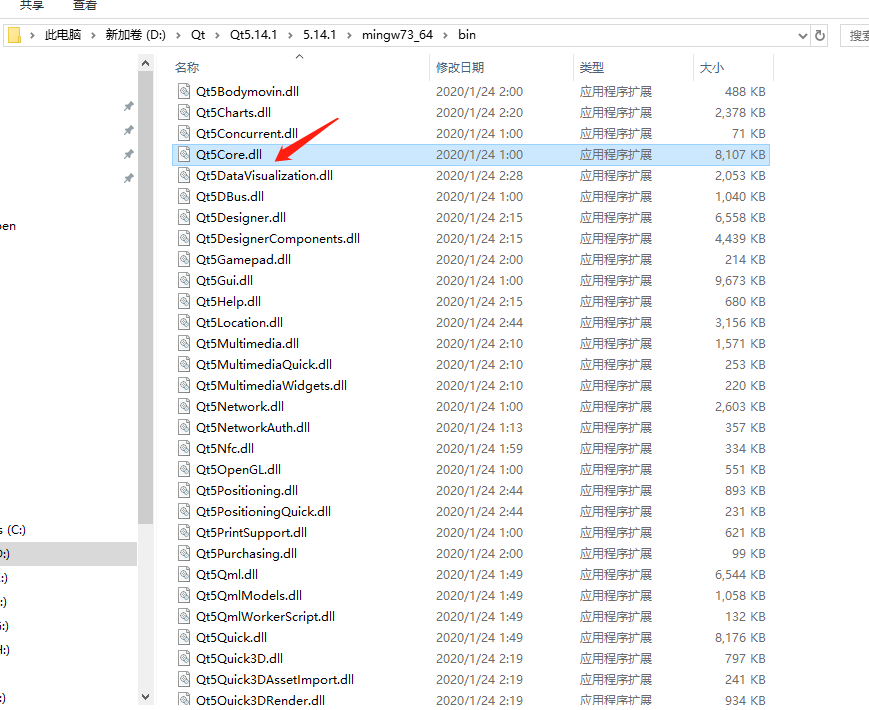Screen dimensions: 869x710
Task: Click the Qt5Network.dll file icon
Action: 183,406
